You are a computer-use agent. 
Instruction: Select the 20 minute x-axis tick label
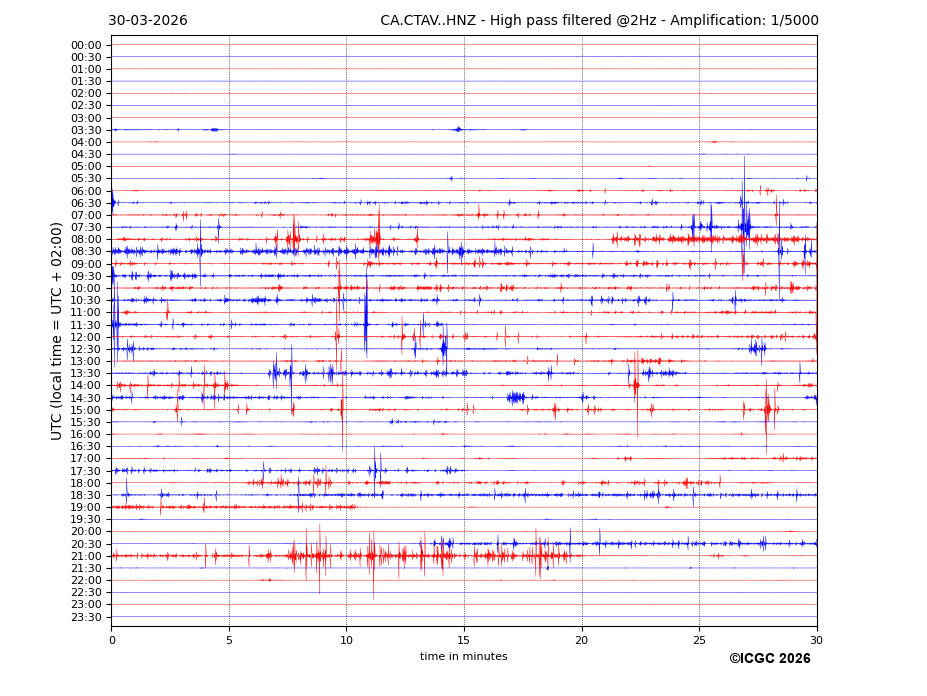point(582,641)
